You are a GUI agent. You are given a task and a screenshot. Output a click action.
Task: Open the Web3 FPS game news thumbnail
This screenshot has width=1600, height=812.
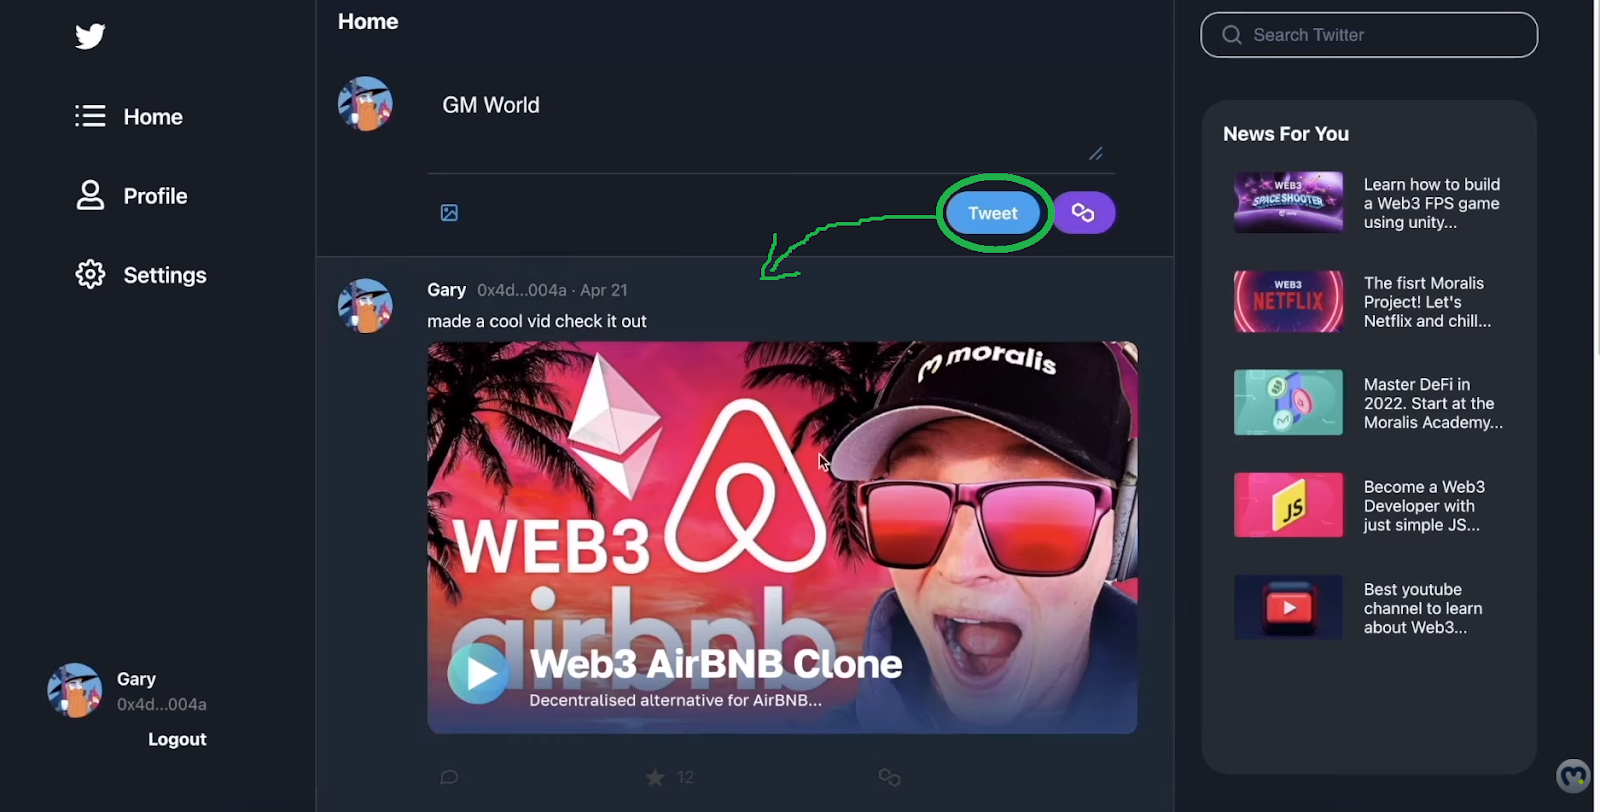coord(1288,202)
